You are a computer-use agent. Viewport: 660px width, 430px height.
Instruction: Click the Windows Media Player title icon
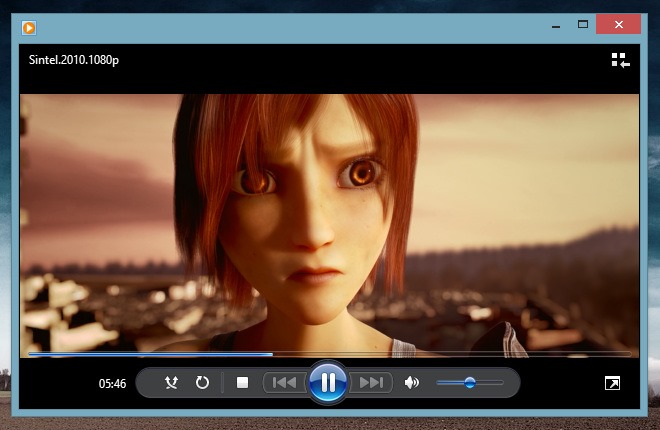click(29, 28)
